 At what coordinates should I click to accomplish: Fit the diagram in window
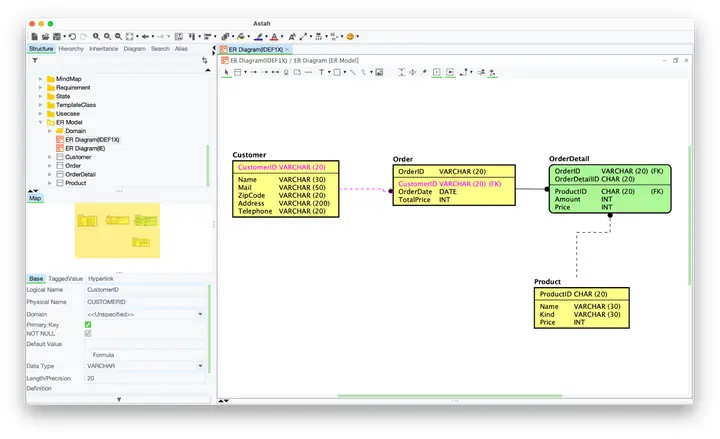(x=129, y=36)
